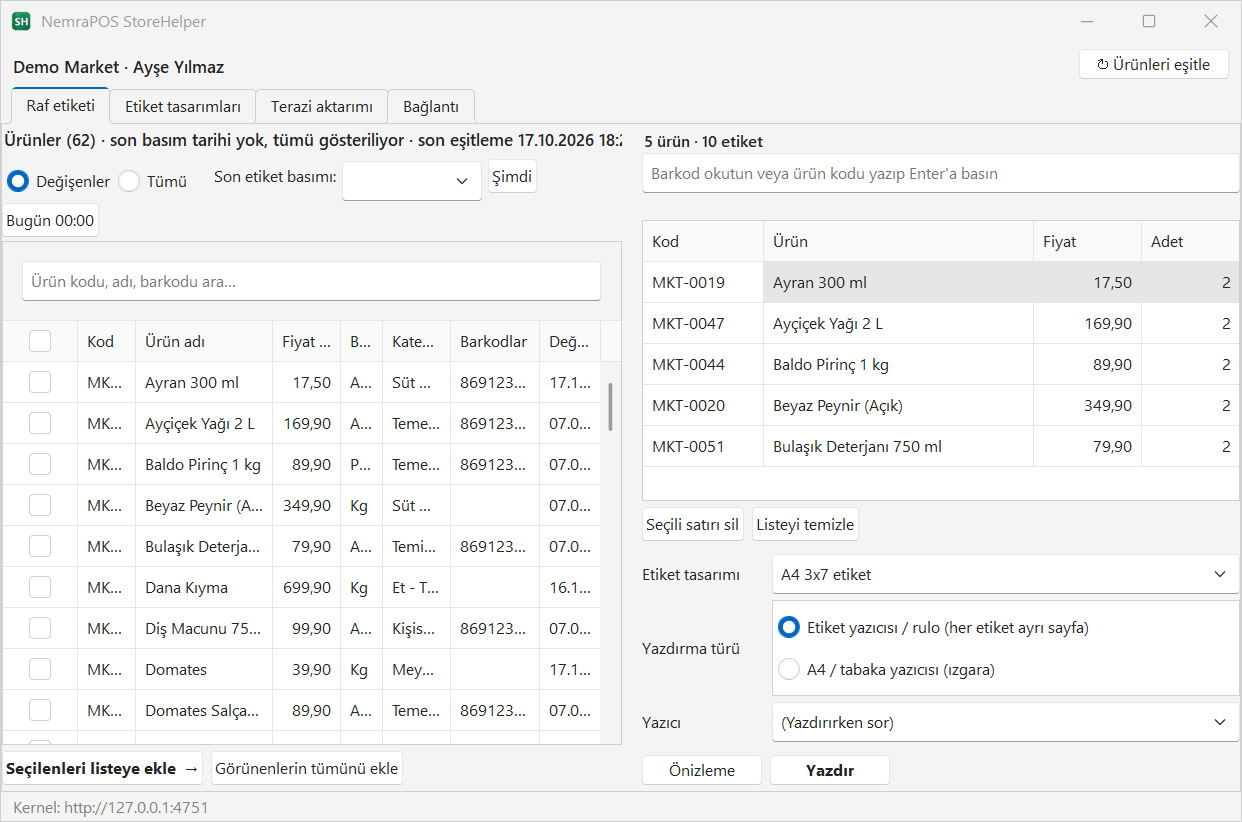Click the MKT-0020 code cell
The width and height of the screenshot is (1242, 822).
point(703,405)
